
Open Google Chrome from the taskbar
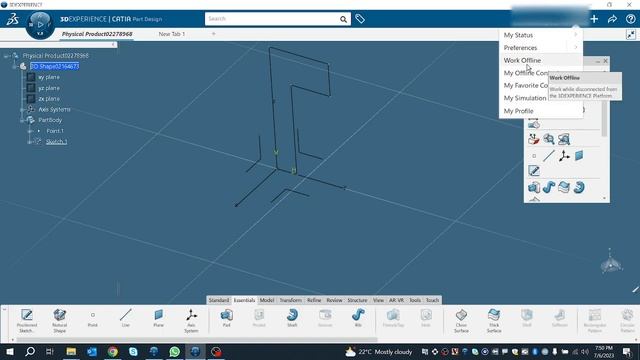click(113, 351)
